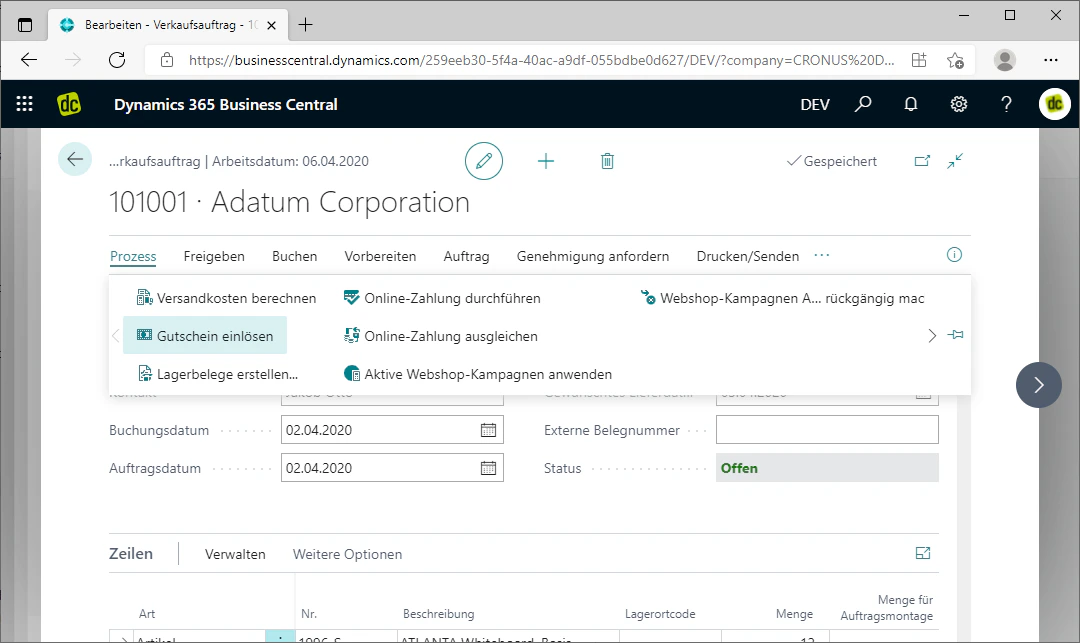Open the Vorbereiten menu

click(380, 256)
